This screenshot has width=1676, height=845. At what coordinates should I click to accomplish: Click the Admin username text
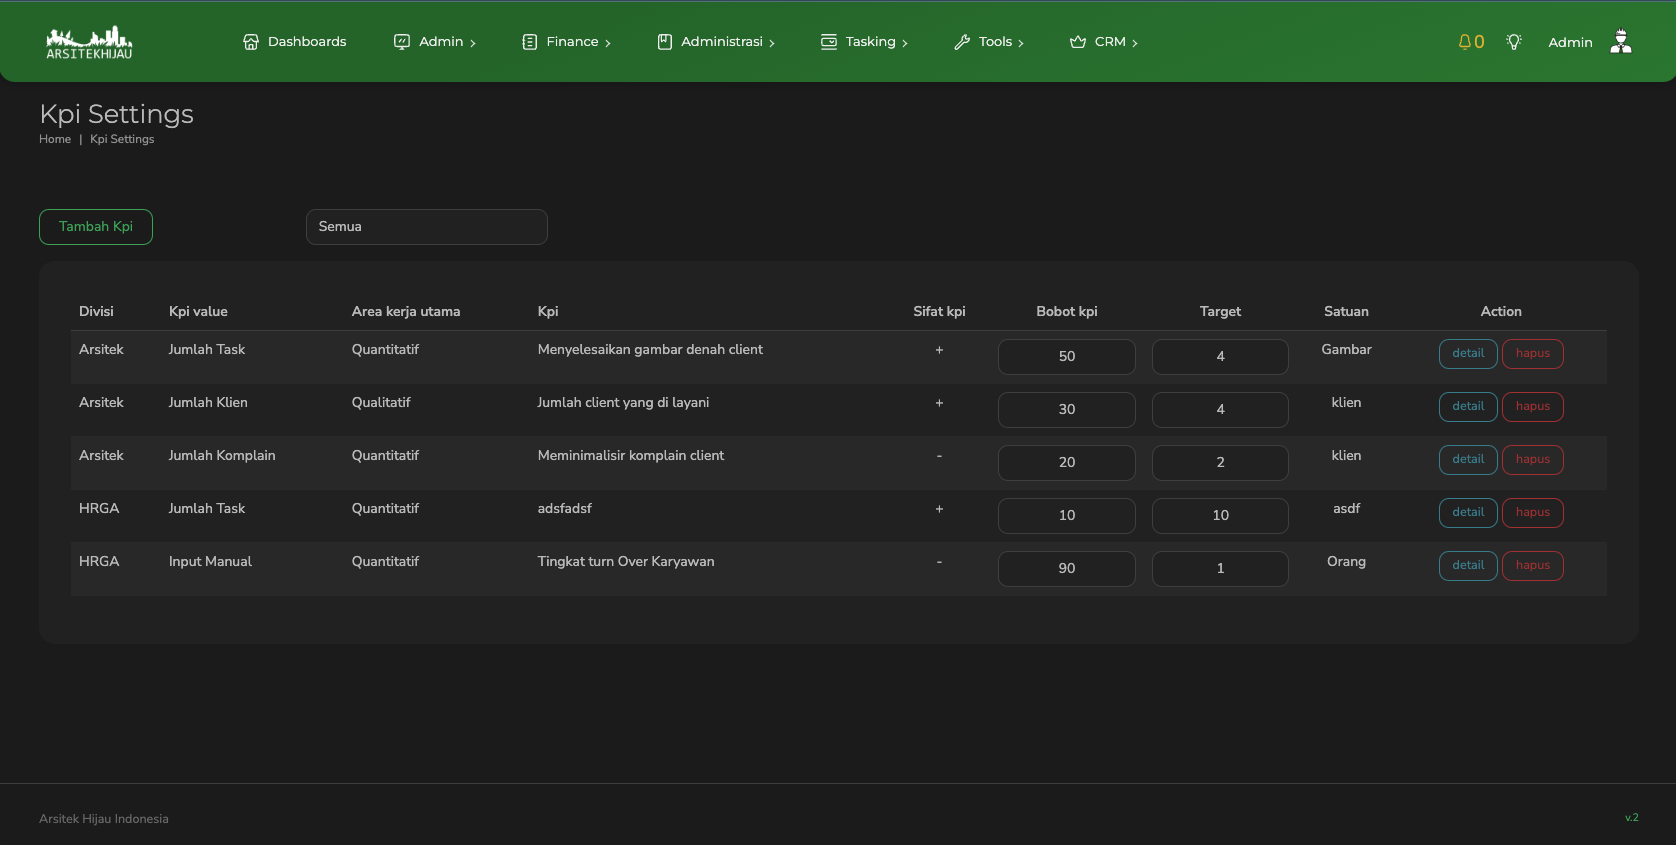[1570, 43]
